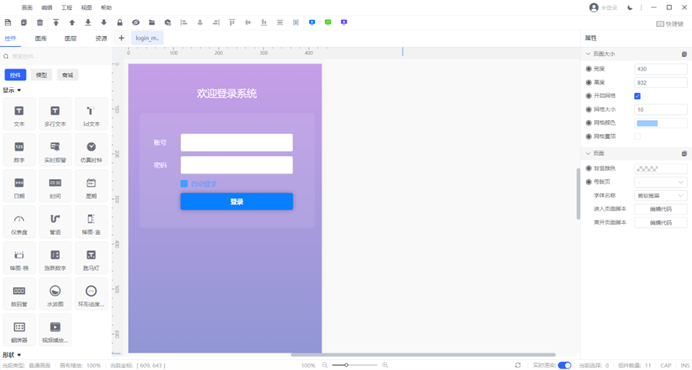Select the 多行文本 widget
This screenshot has height=370, width=692.
[55, 114]
